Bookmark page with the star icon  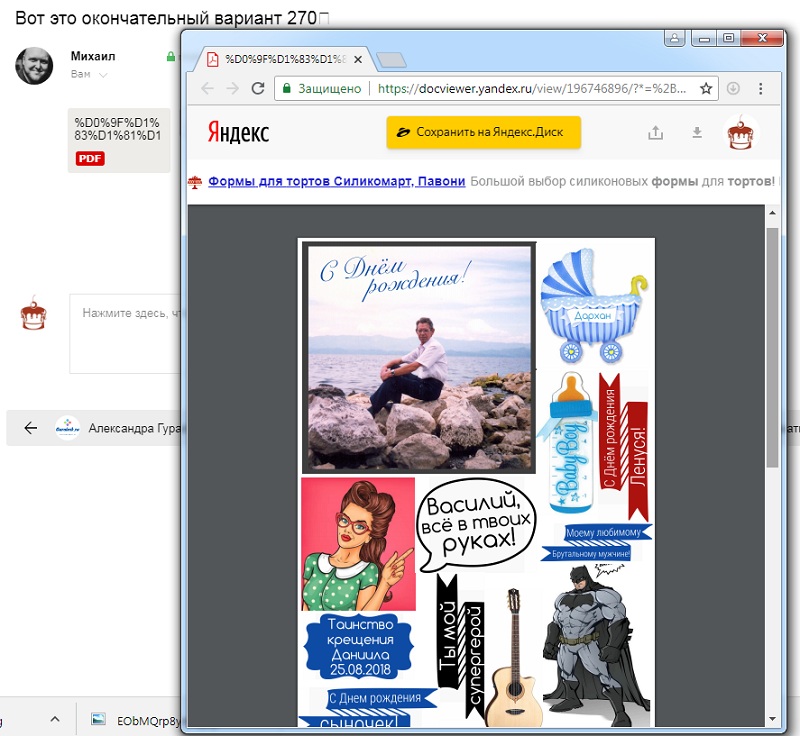point(706,89)
